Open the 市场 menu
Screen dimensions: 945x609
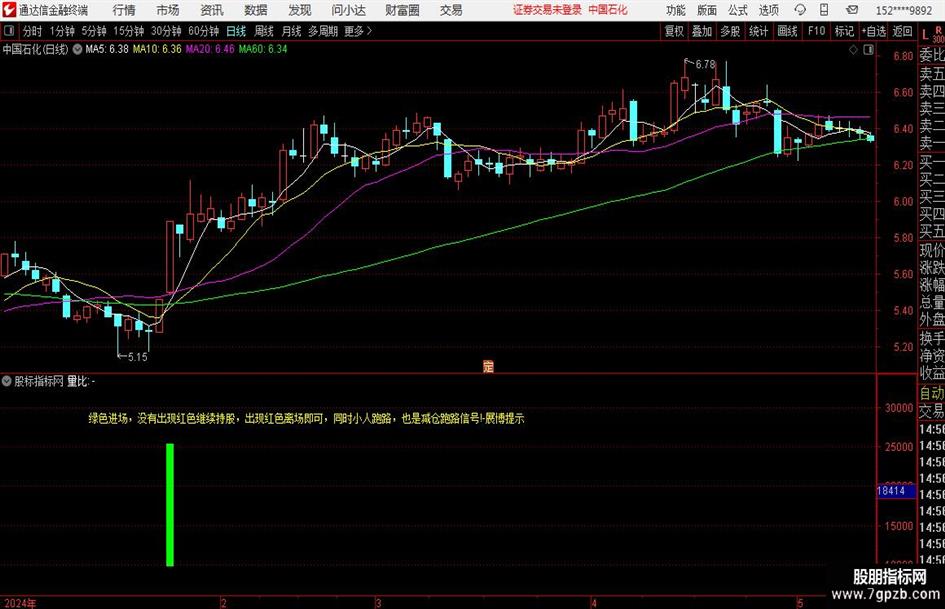tap(168, 10)
